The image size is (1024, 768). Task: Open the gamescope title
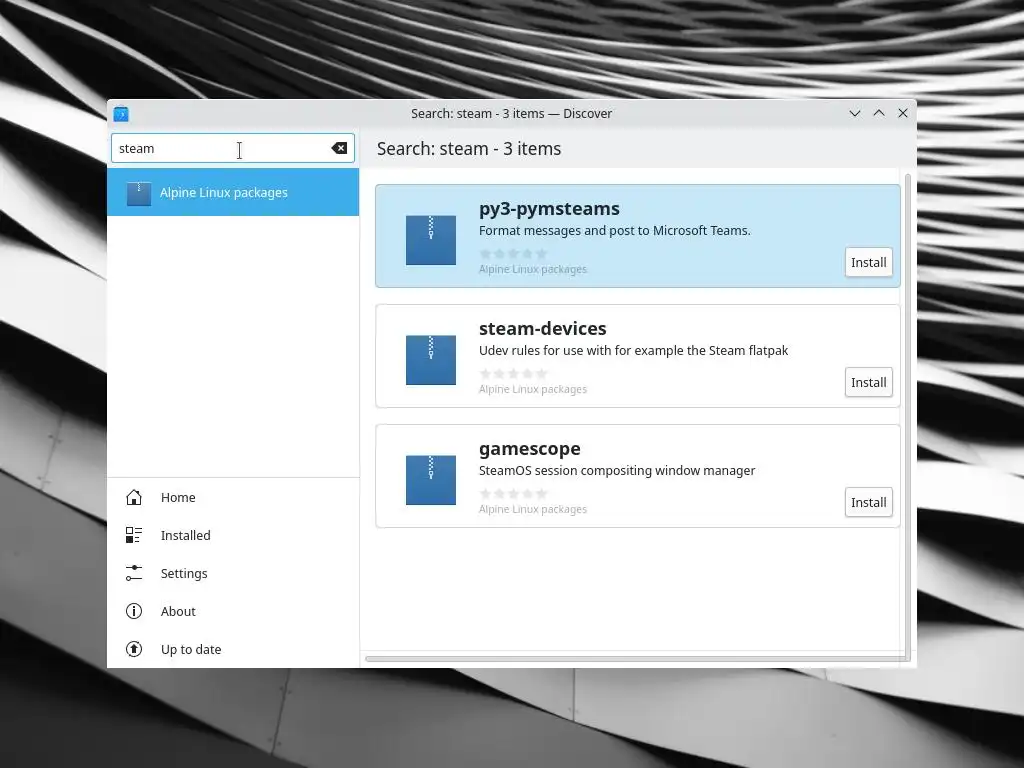530,449
